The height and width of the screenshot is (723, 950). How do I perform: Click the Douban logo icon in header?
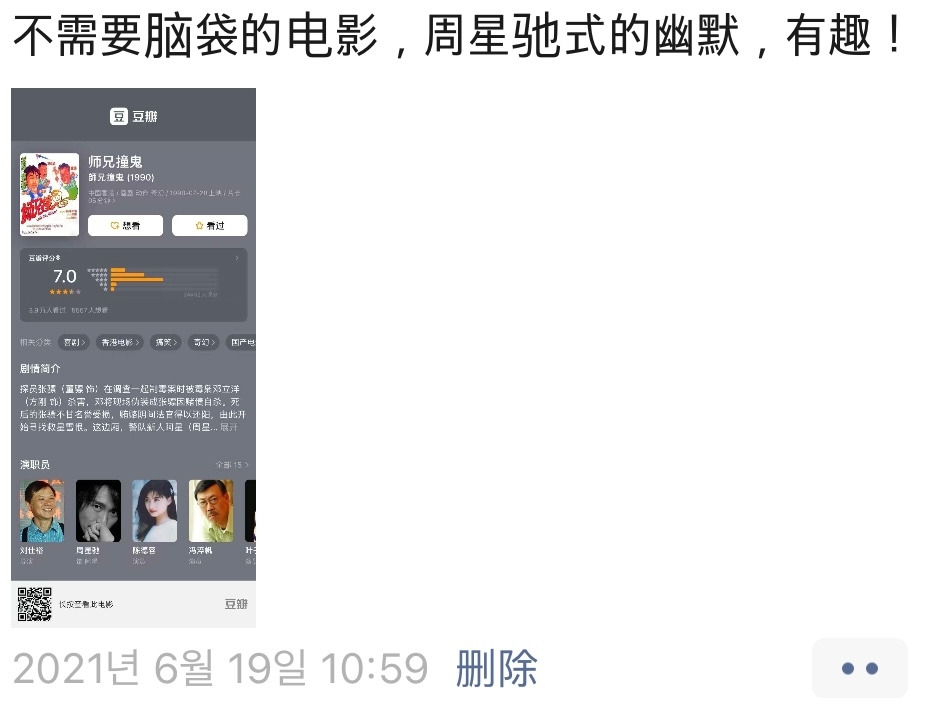119,116
